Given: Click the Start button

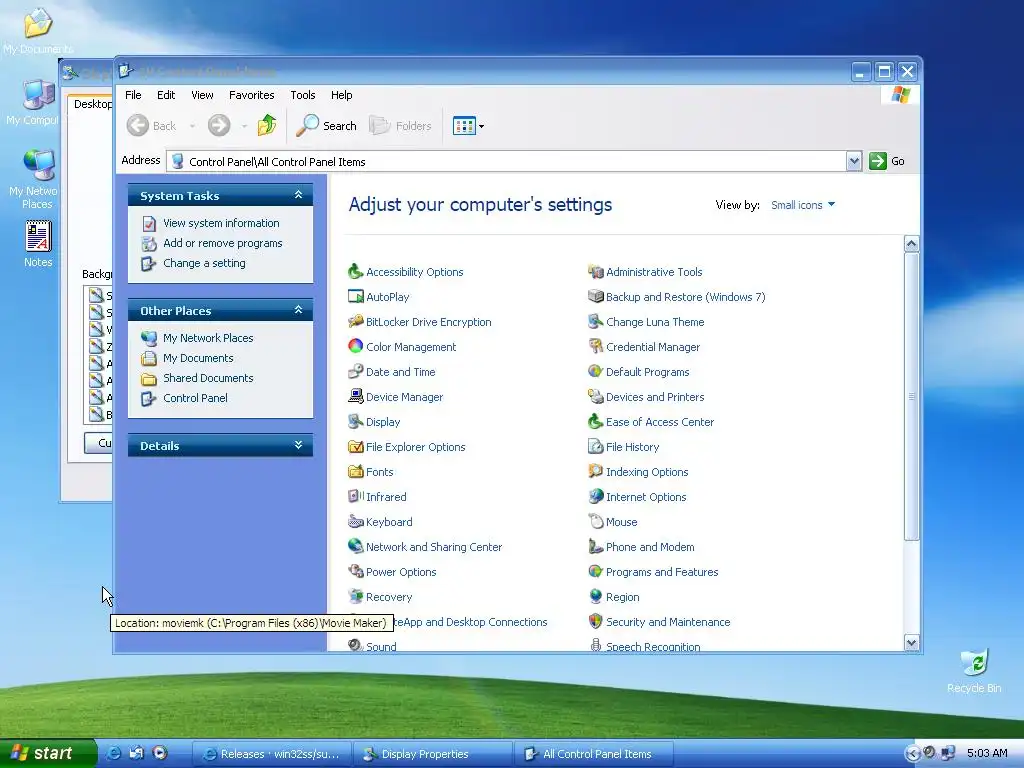Looking at the screenshot, I should point(47,754).
